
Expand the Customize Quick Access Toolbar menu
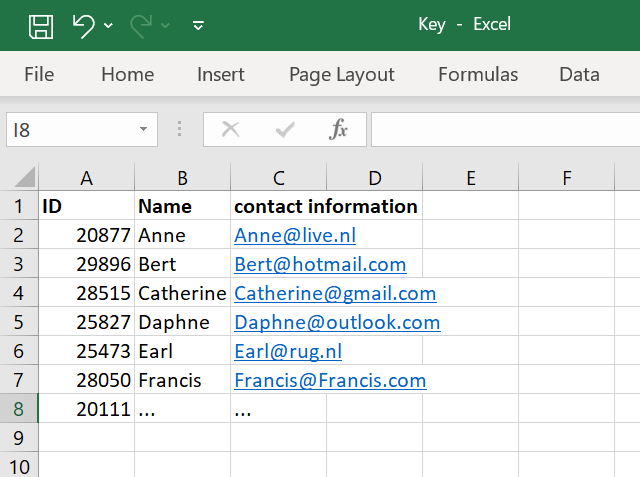[198, 25]
